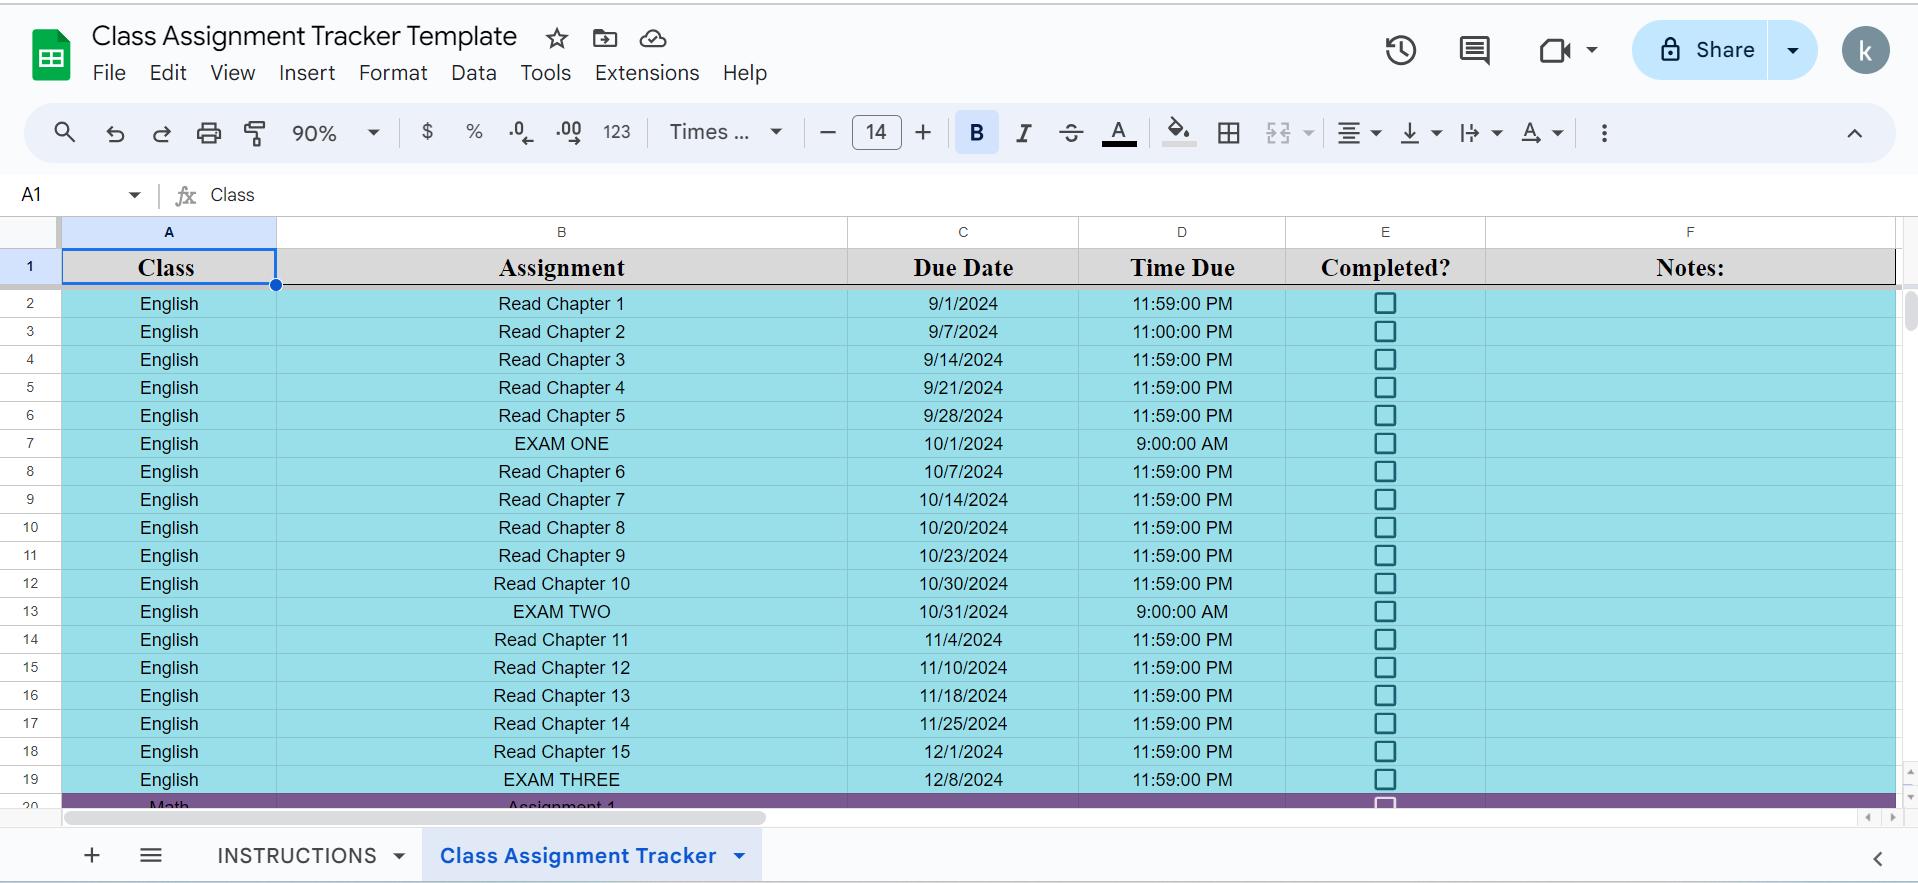This screenshot has height=883, width=1918.
Task: Click the font size input field
Action: pos(876,132)
